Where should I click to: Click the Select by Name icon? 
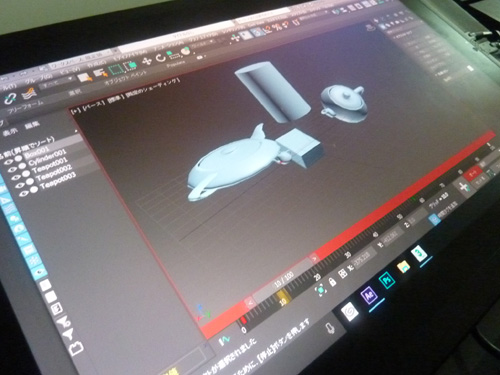coord(99,73)
